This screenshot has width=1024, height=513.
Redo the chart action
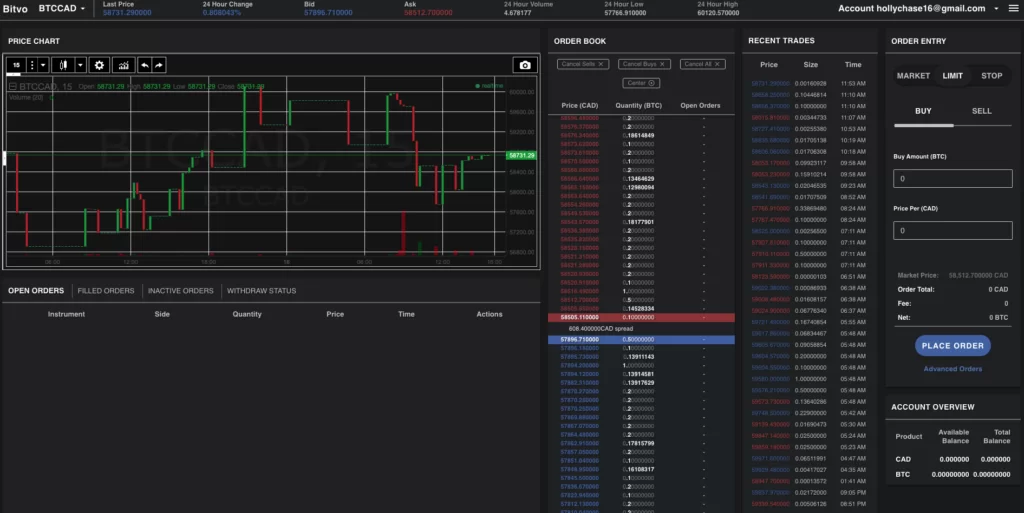click(159, 65)
